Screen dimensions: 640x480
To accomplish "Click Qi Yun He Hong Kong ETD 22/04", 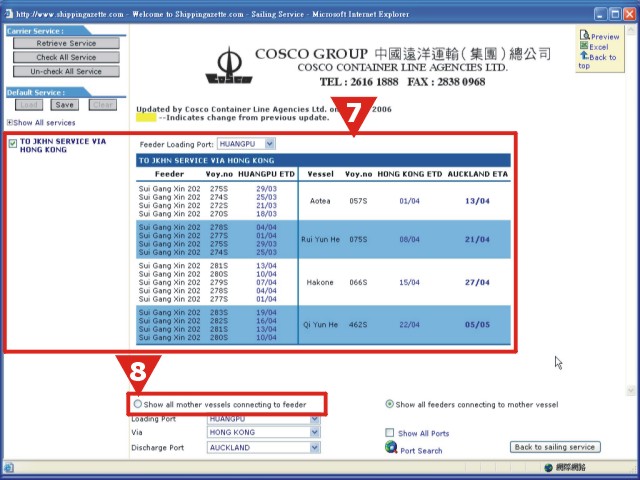I will [x=409, y=325].
